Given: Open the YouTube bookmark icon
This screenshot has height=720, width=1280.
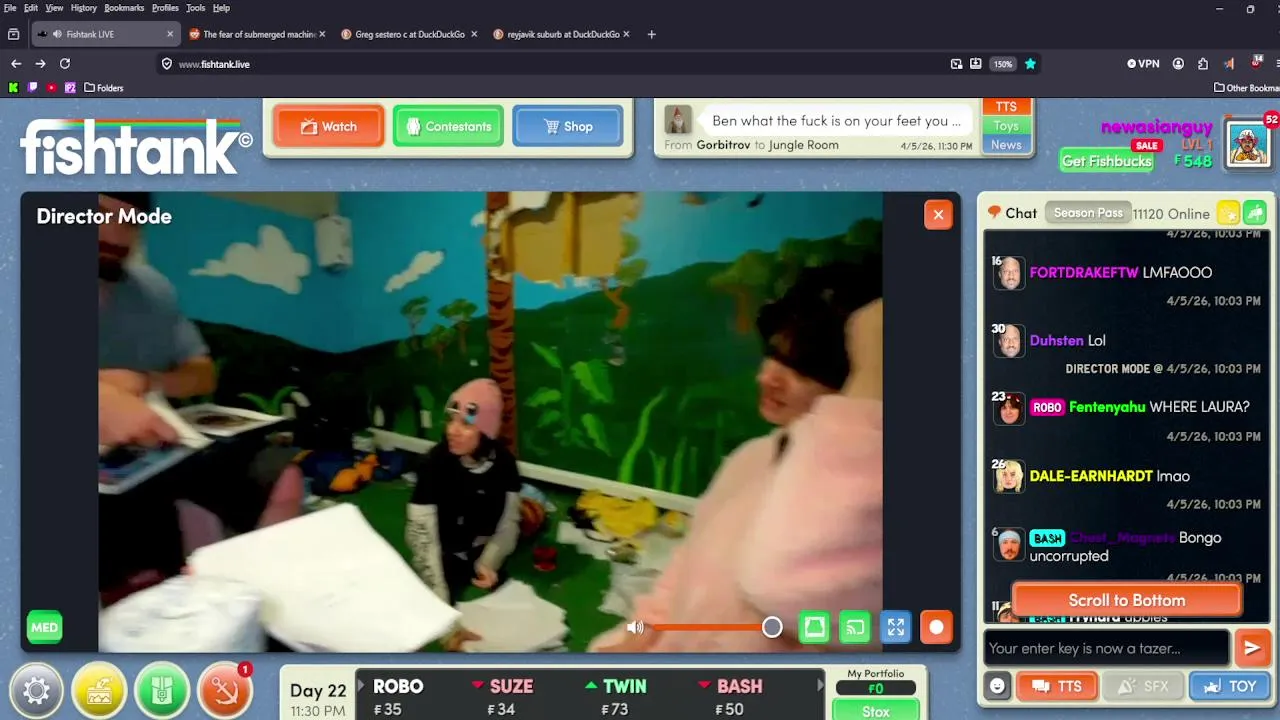Looking at the screenshot, I should [x=51, y=88].
